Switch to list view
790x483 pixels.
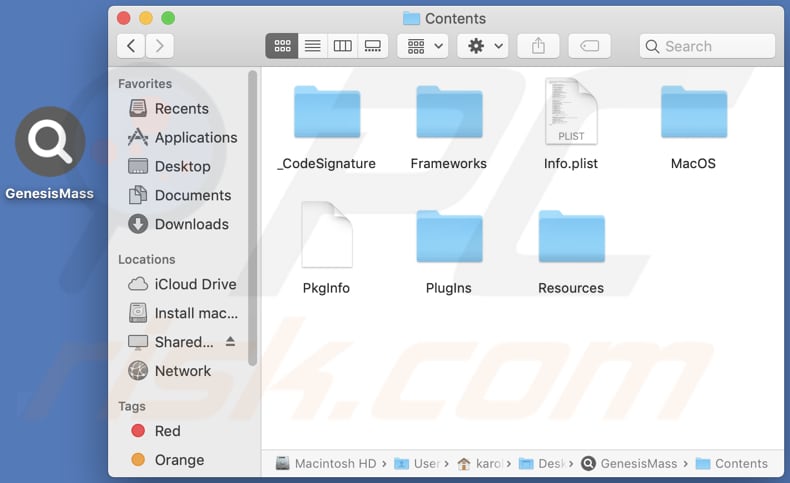[x=312, y=46]
